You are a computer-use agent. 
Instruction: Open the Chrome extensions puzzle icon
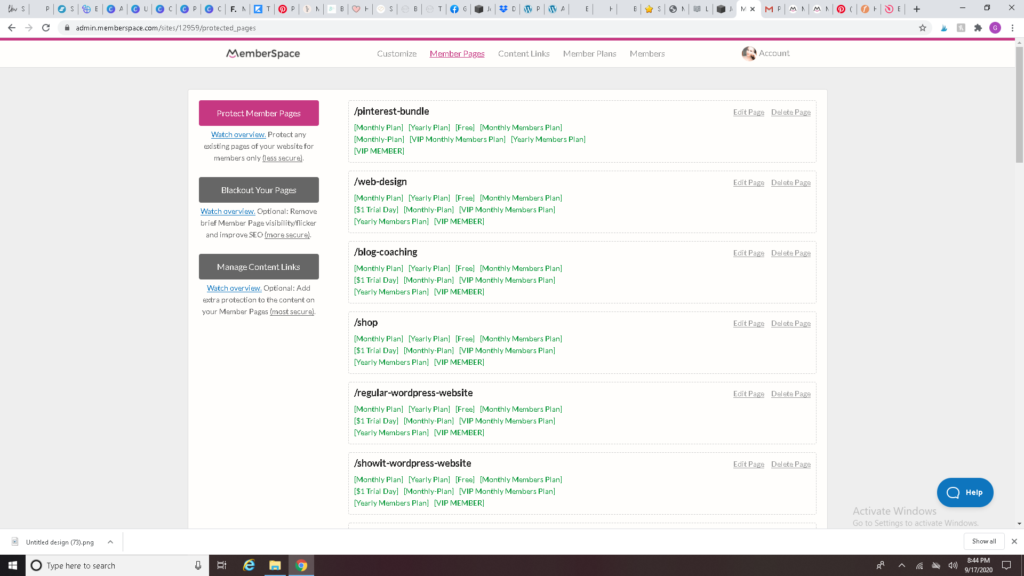pos(978,27)
